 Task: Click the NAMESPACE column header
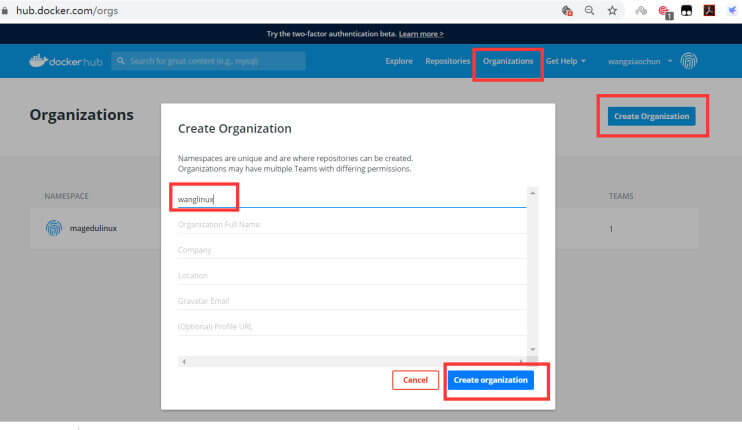coord(66,196)
